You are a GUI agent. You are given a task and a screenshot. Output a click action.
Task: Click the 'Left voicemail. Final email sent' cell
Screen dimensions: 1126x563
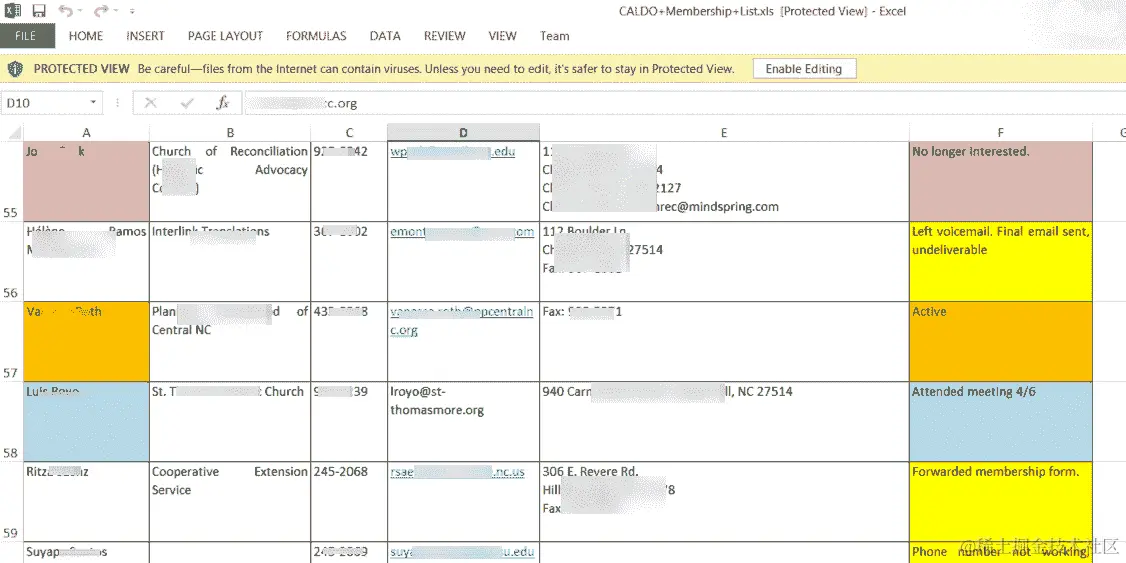point(1000,261)
